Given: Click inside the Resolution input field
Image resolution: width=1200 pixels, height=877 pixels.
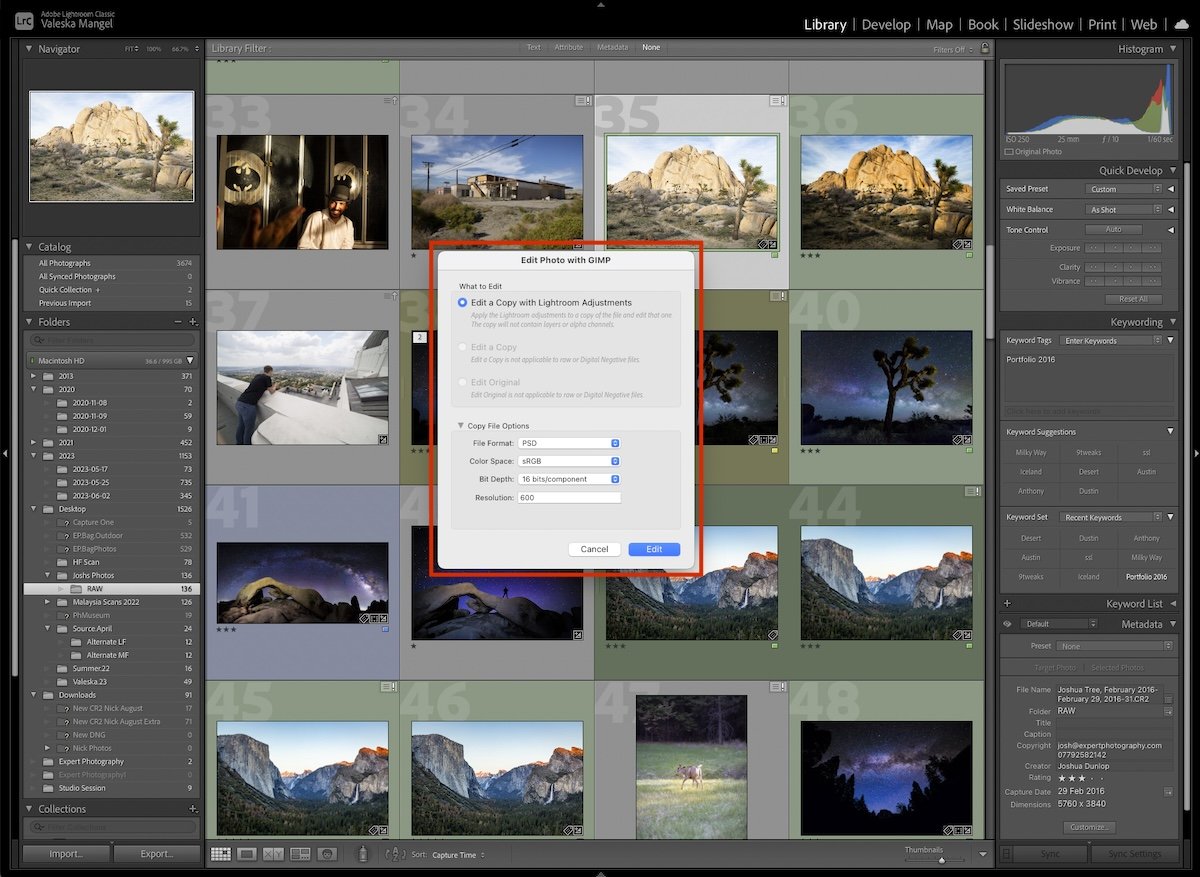Looking at the screenshot, I should (570, 496).
